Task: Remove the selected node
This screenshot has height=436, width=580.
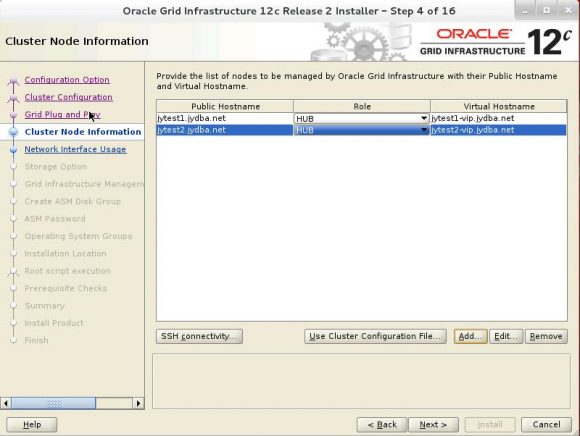Action: click(x=546, y=336)
